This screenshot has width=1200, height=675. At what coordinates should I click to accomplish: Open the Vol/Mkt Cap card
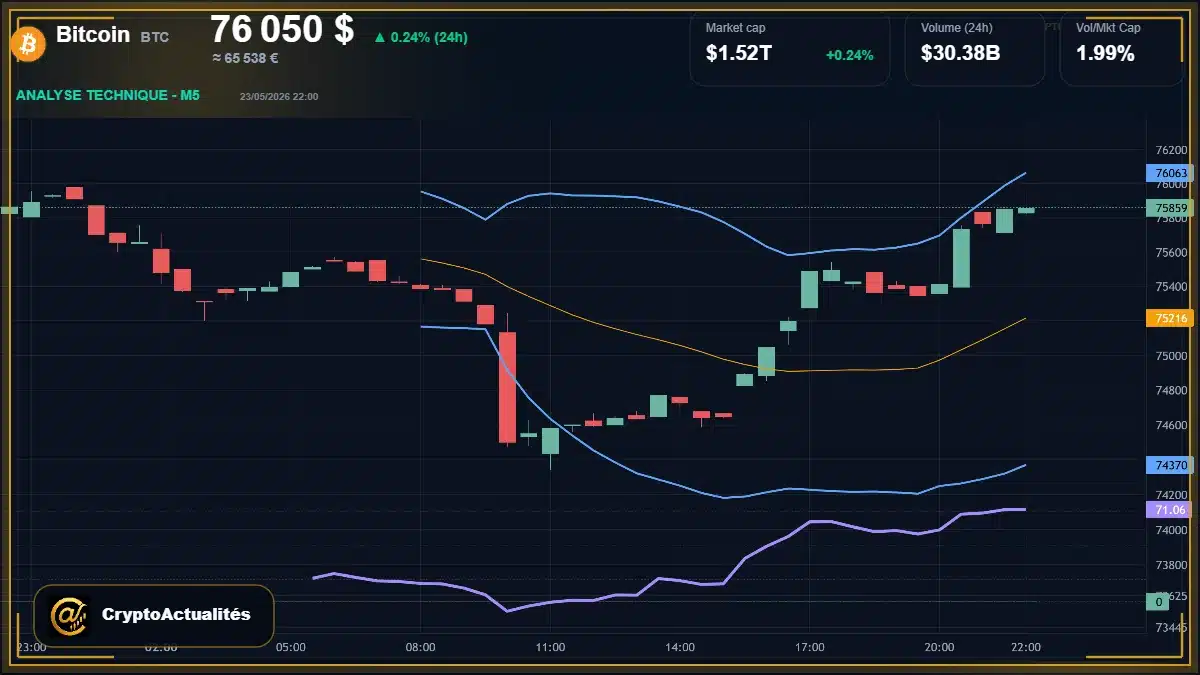click(x=1122, y=48)
